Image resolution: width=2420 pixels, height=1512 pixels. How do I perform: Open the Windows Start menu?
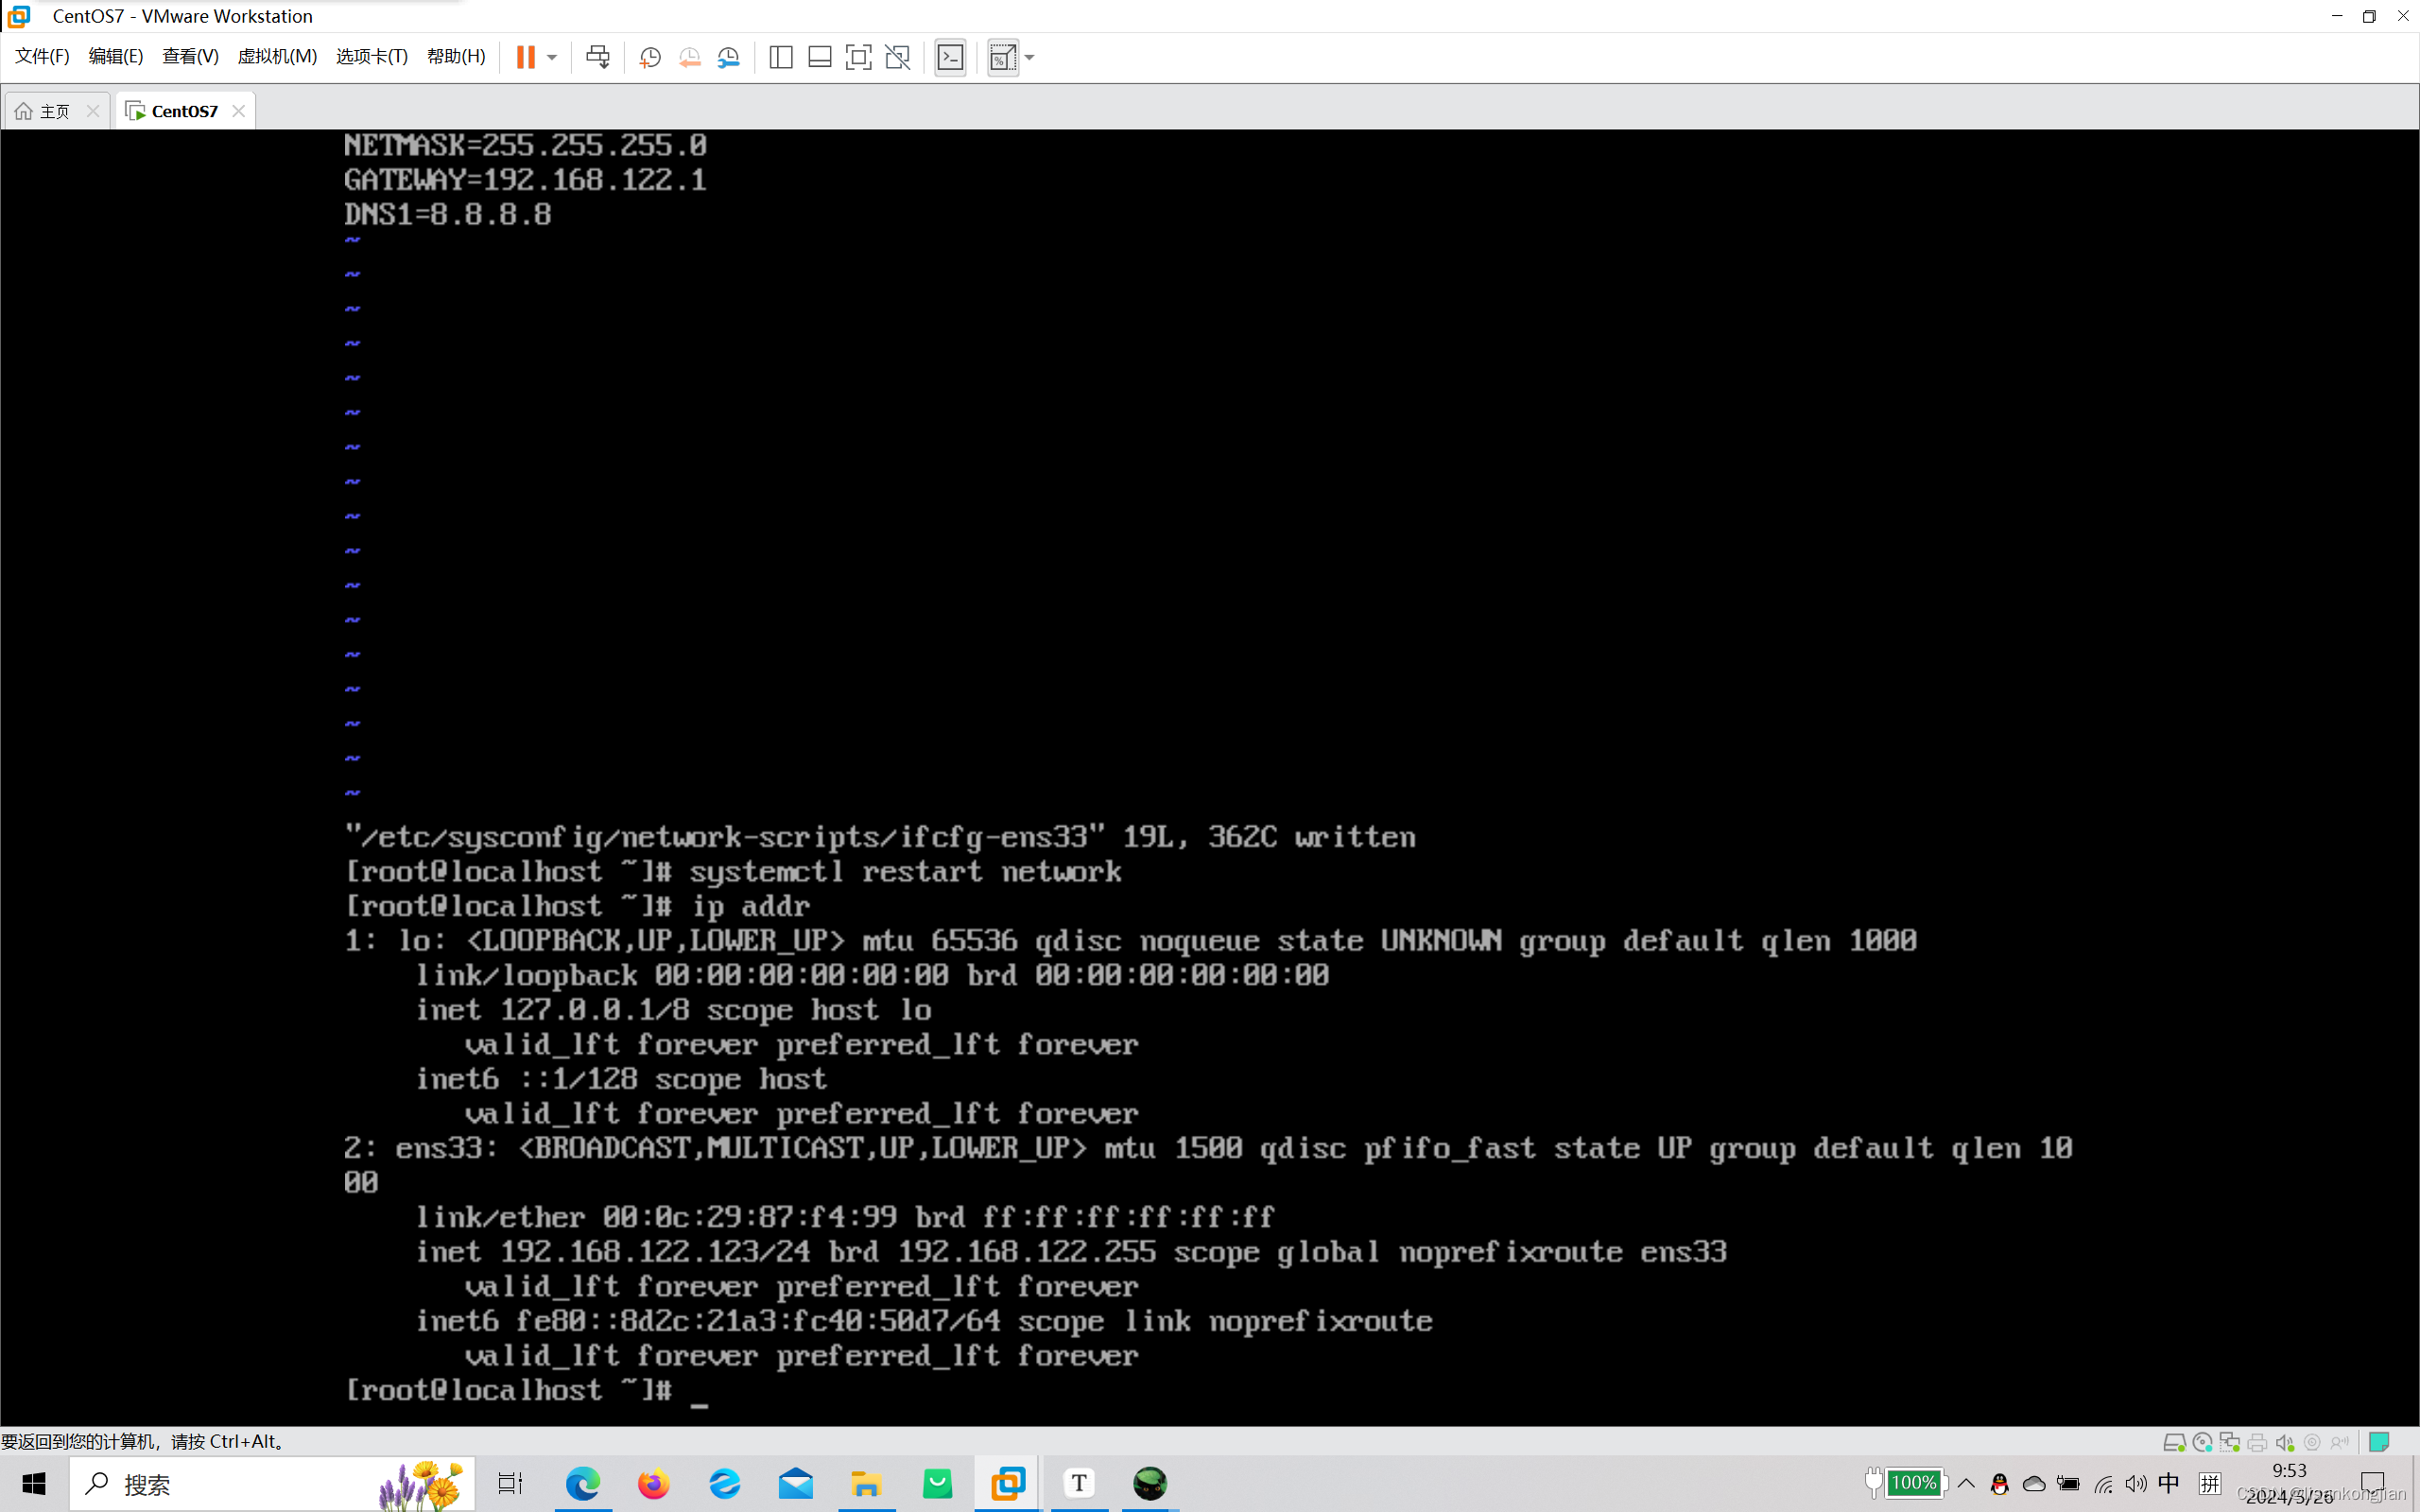pyautogui.click(x=34, y=1484)
